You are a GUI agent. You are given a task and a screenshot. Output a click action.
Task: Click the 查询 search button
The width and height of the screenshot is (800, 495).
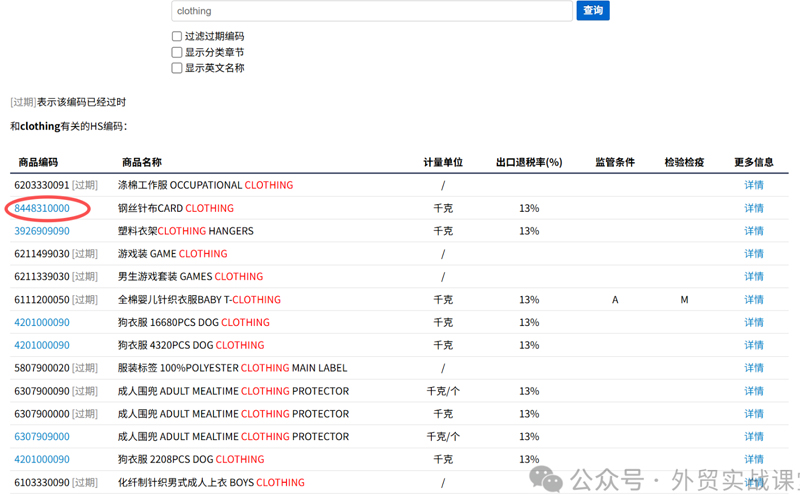point(593,11)
